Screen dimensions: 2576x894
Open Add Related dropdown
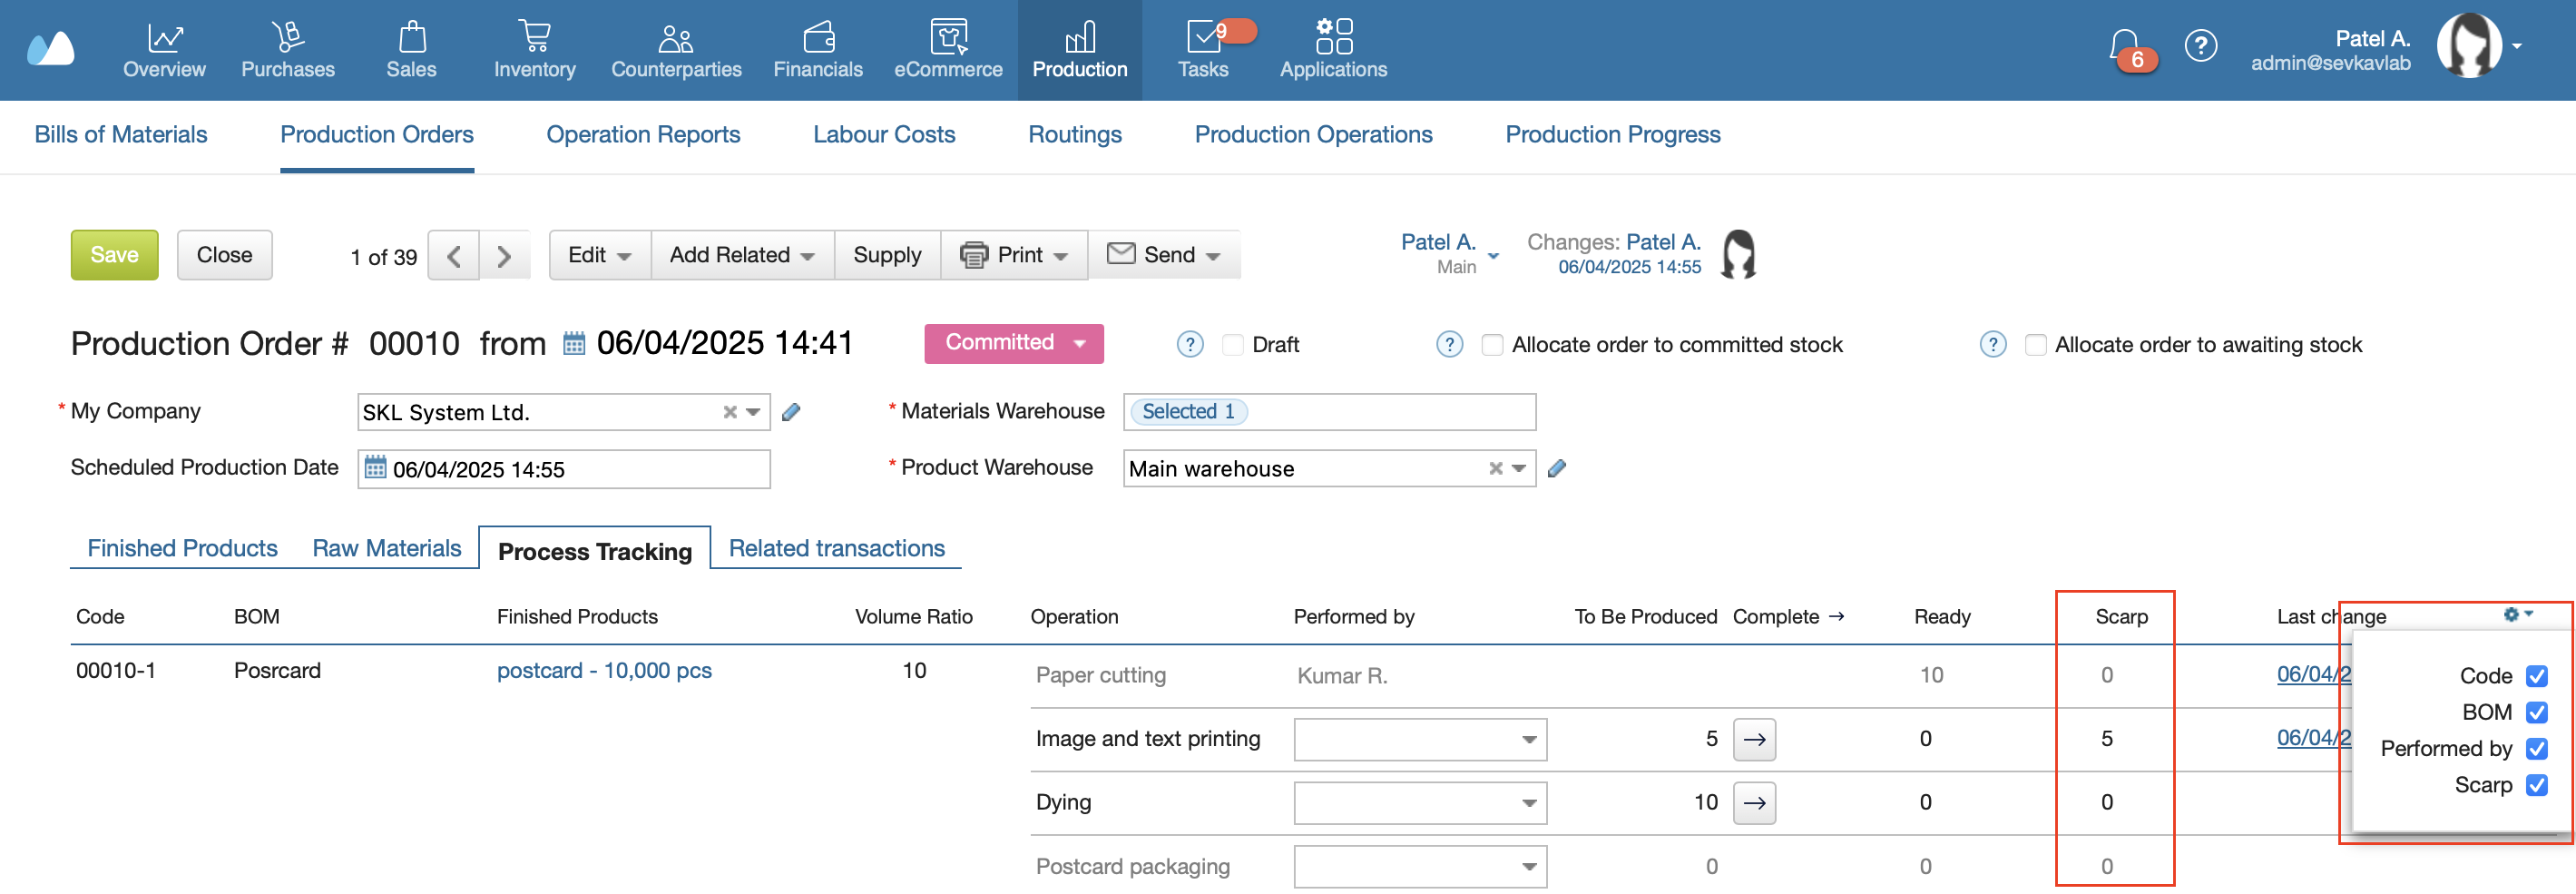click(742, 256)
